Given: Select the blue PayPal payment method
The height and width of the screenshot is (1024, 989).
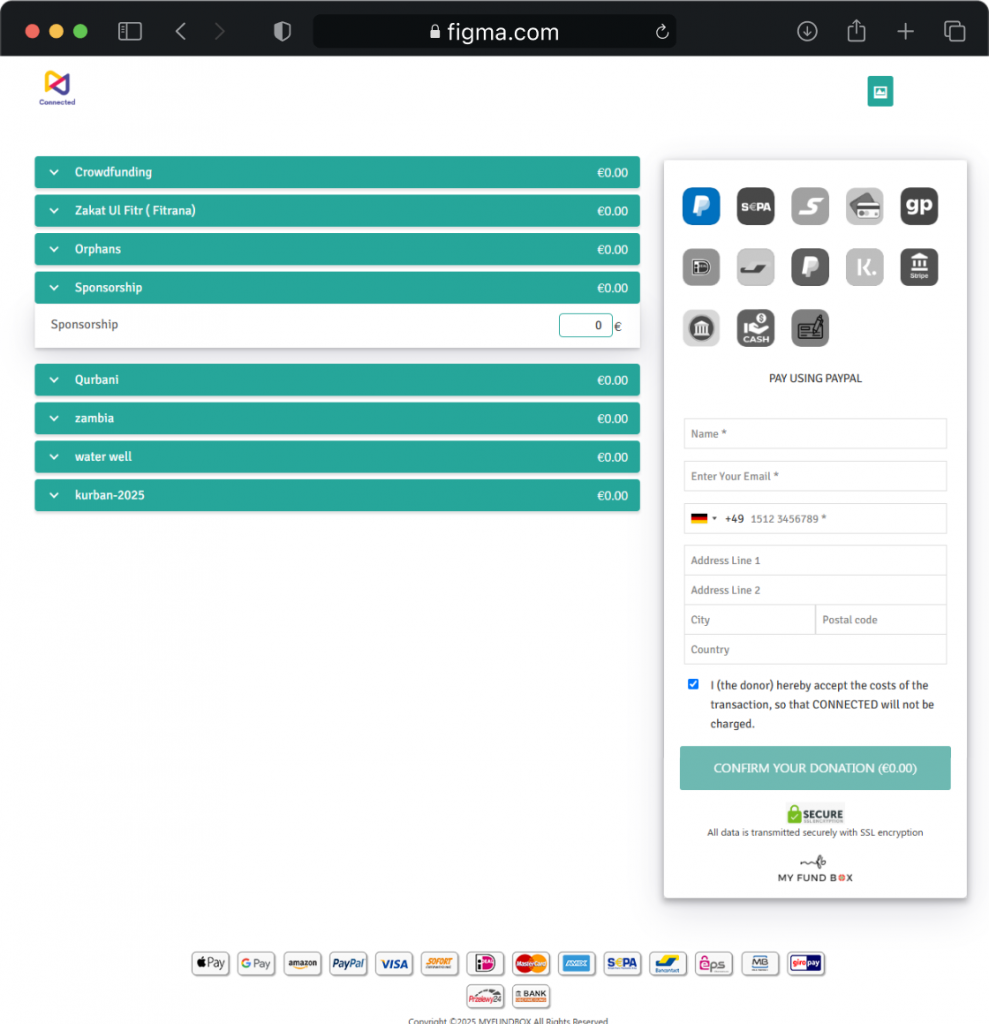Looking at the screenshot, I should (x=701, y=206).
